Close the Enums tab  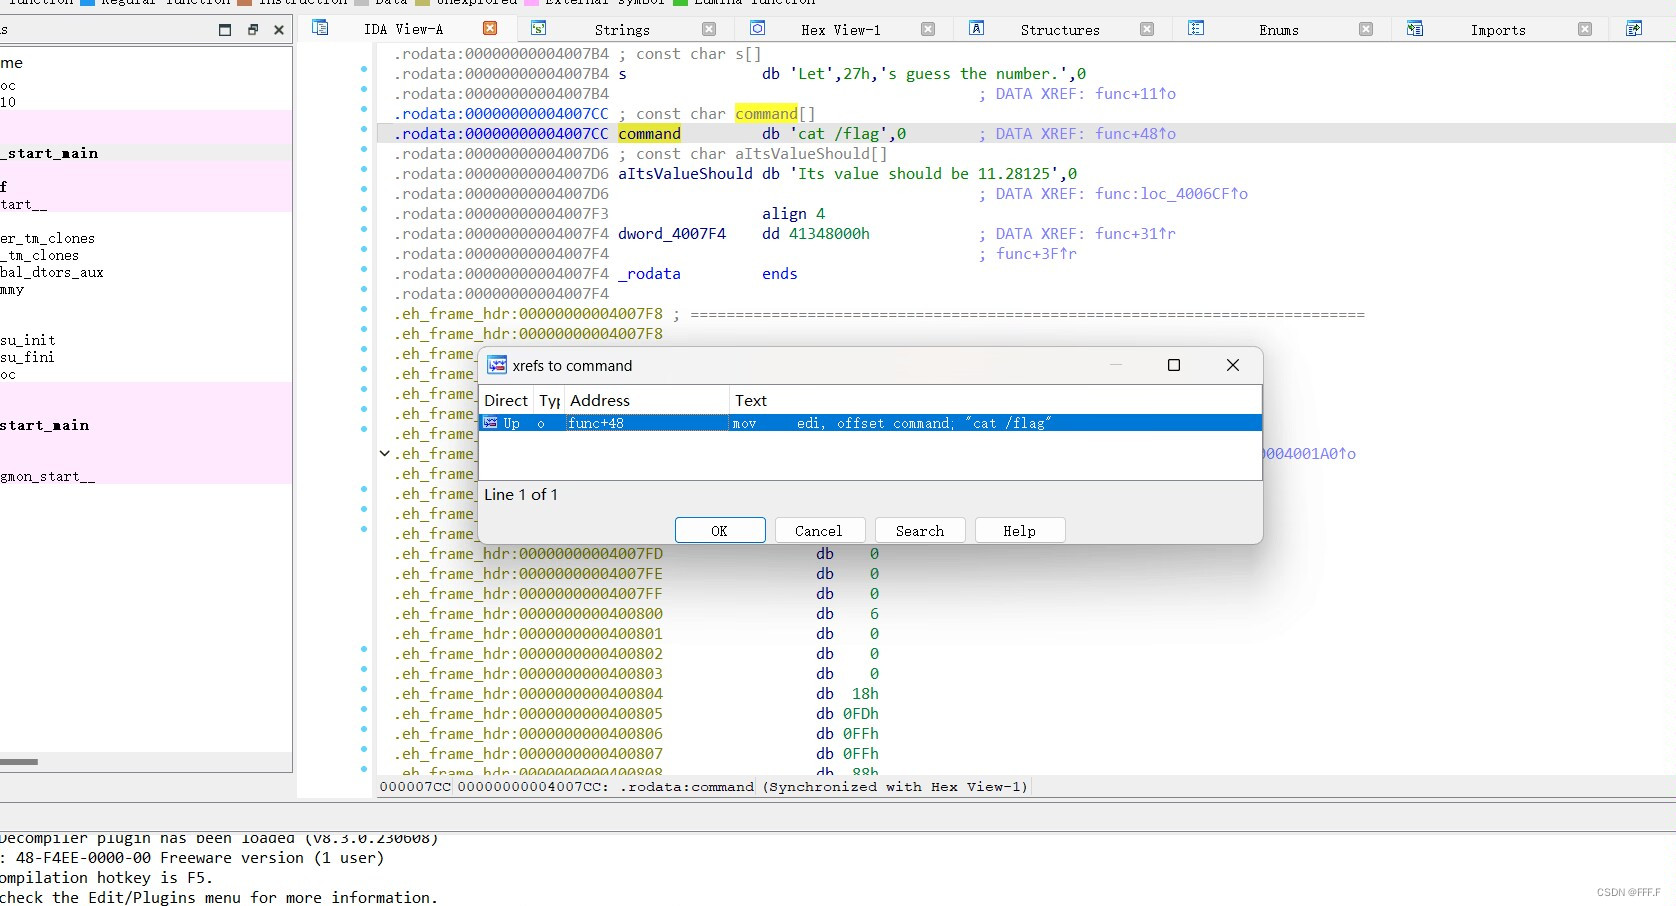pyautogui.click(x=1366, y=29)
